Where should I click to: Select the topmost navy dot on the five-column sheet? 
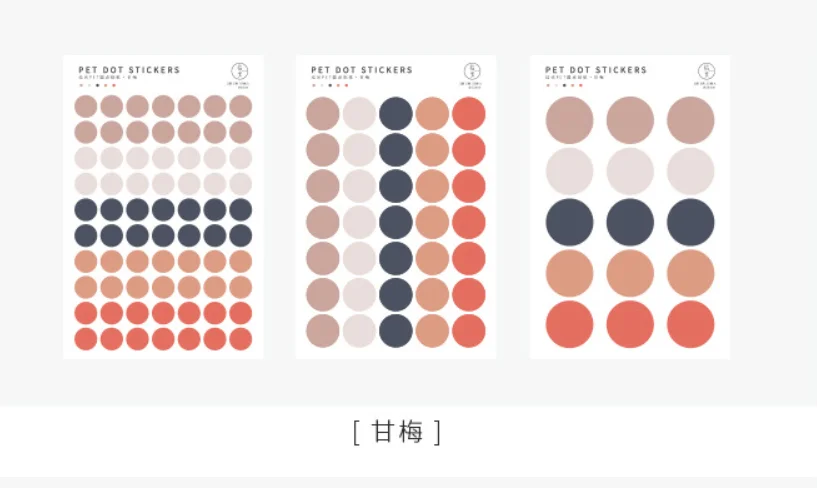point(396,114)
